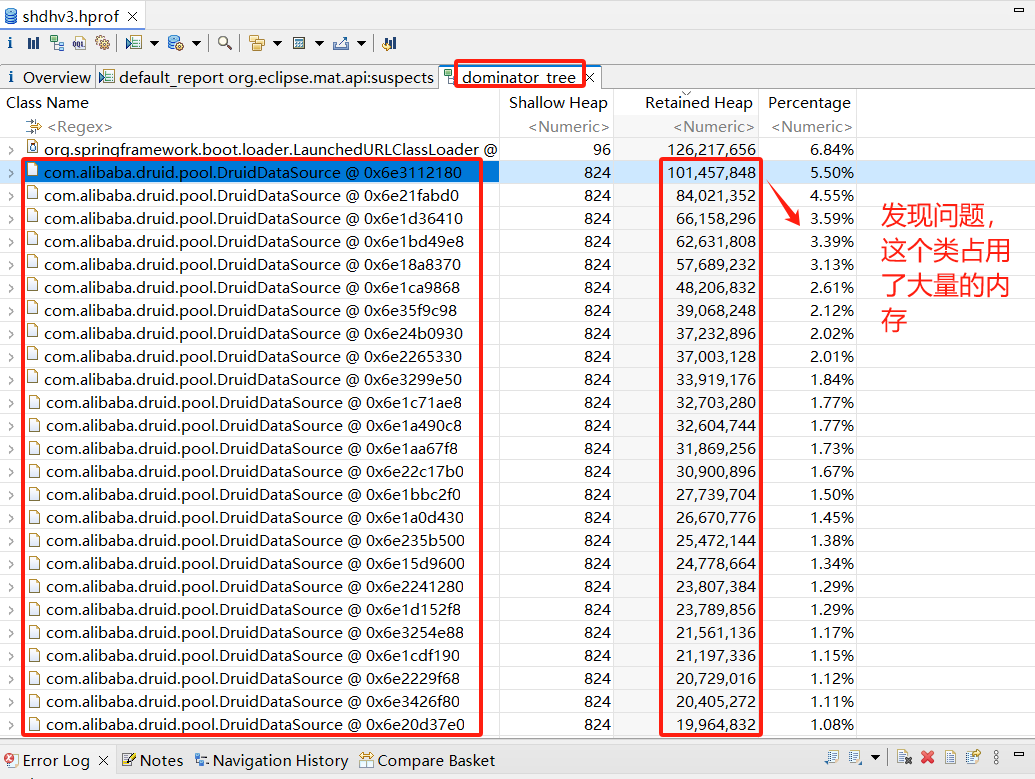Click the Run Expert System Test report icon
This screenshot has width=1035, height=779.
[x=134, y=44]
